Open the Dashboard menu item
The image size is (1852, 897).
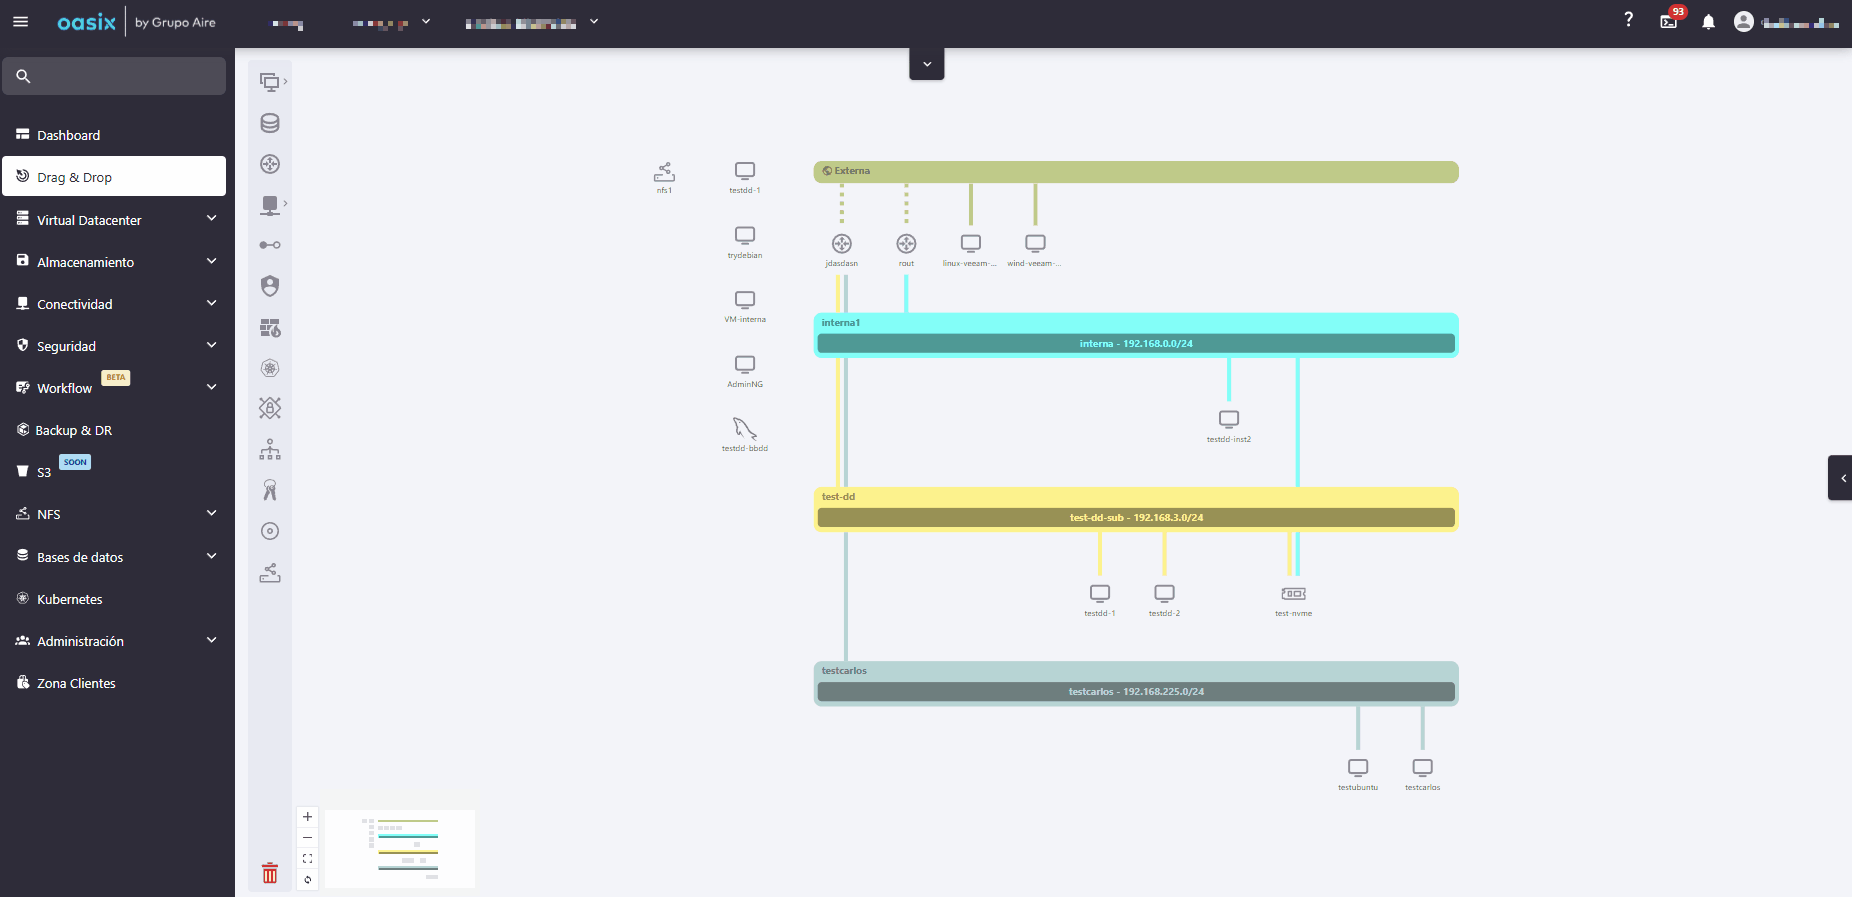coord(69,135)
